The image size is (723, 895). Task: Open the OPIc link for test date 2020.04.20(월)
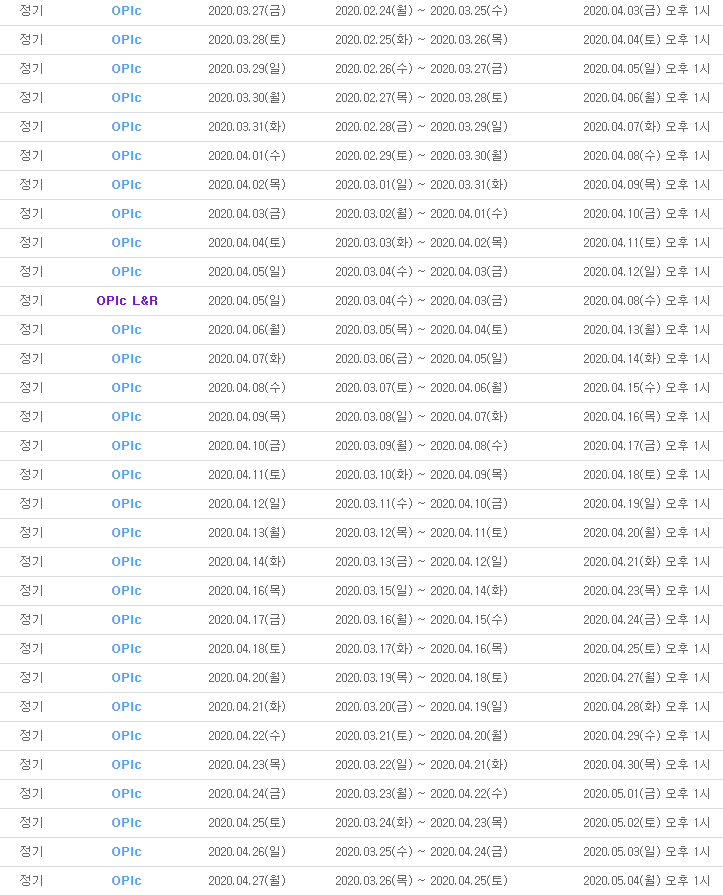pos(126,678)
